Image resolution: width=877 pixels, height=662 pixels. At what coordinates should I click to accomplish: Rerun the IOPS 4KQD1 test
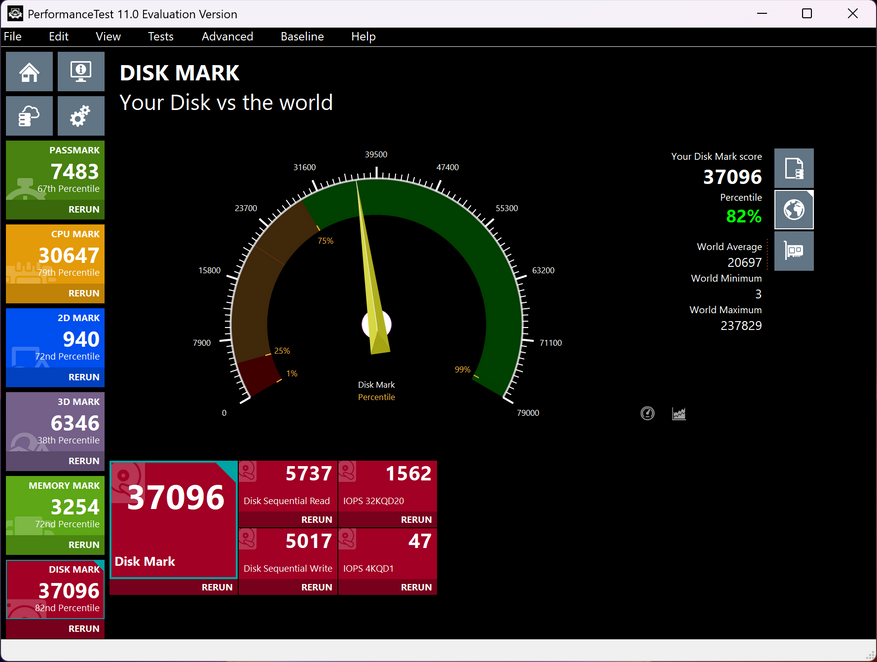[416, 587]
